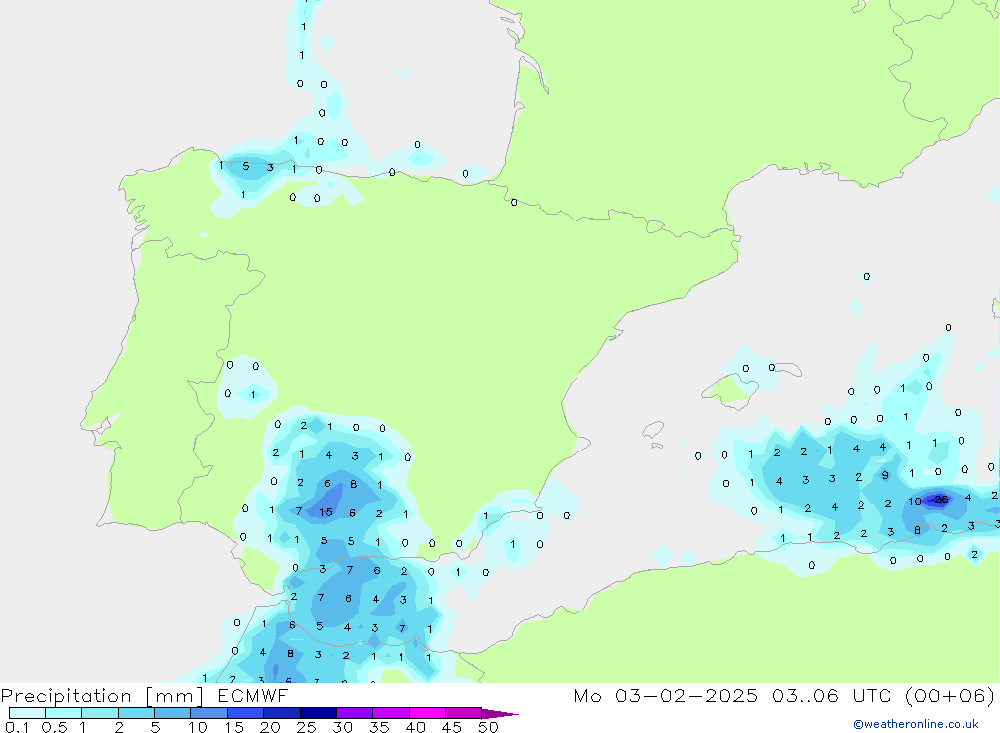The image size is (1000, 733).
Task: Click the 45–50 mm legend color swatch
Action: (463, 713)
